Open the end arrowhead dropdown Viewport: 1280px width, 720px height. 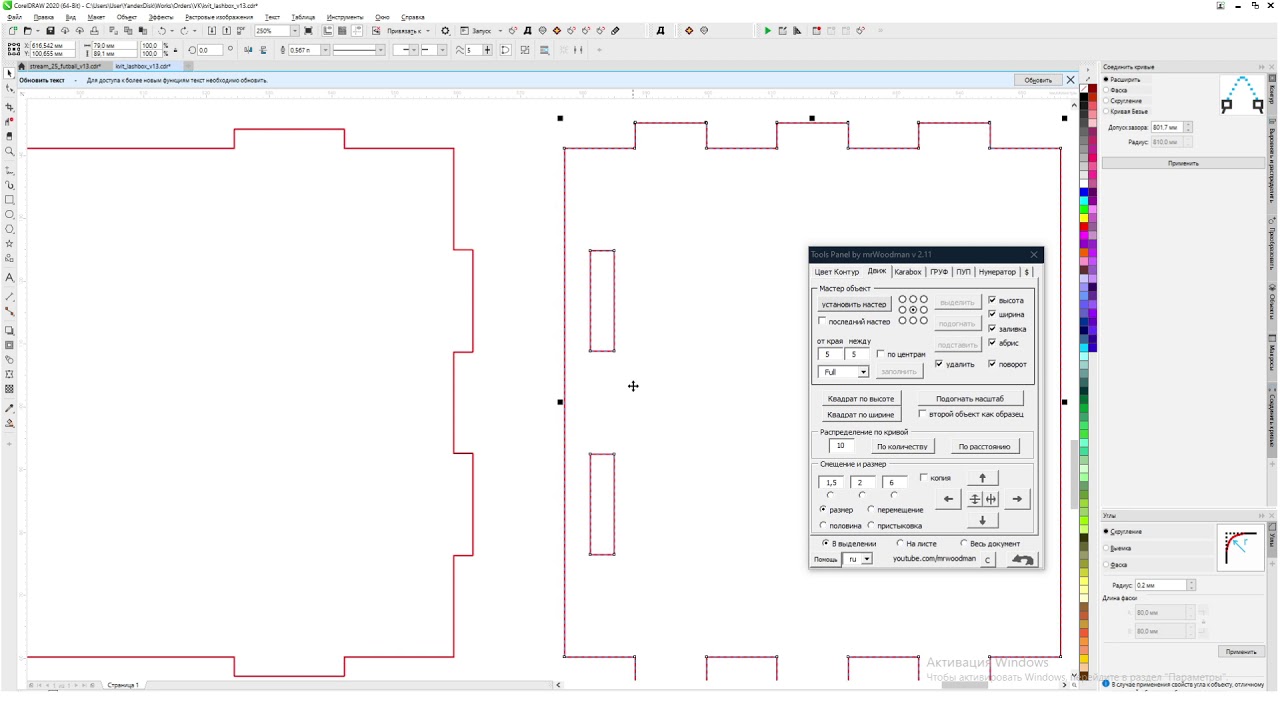coord(442,50)
